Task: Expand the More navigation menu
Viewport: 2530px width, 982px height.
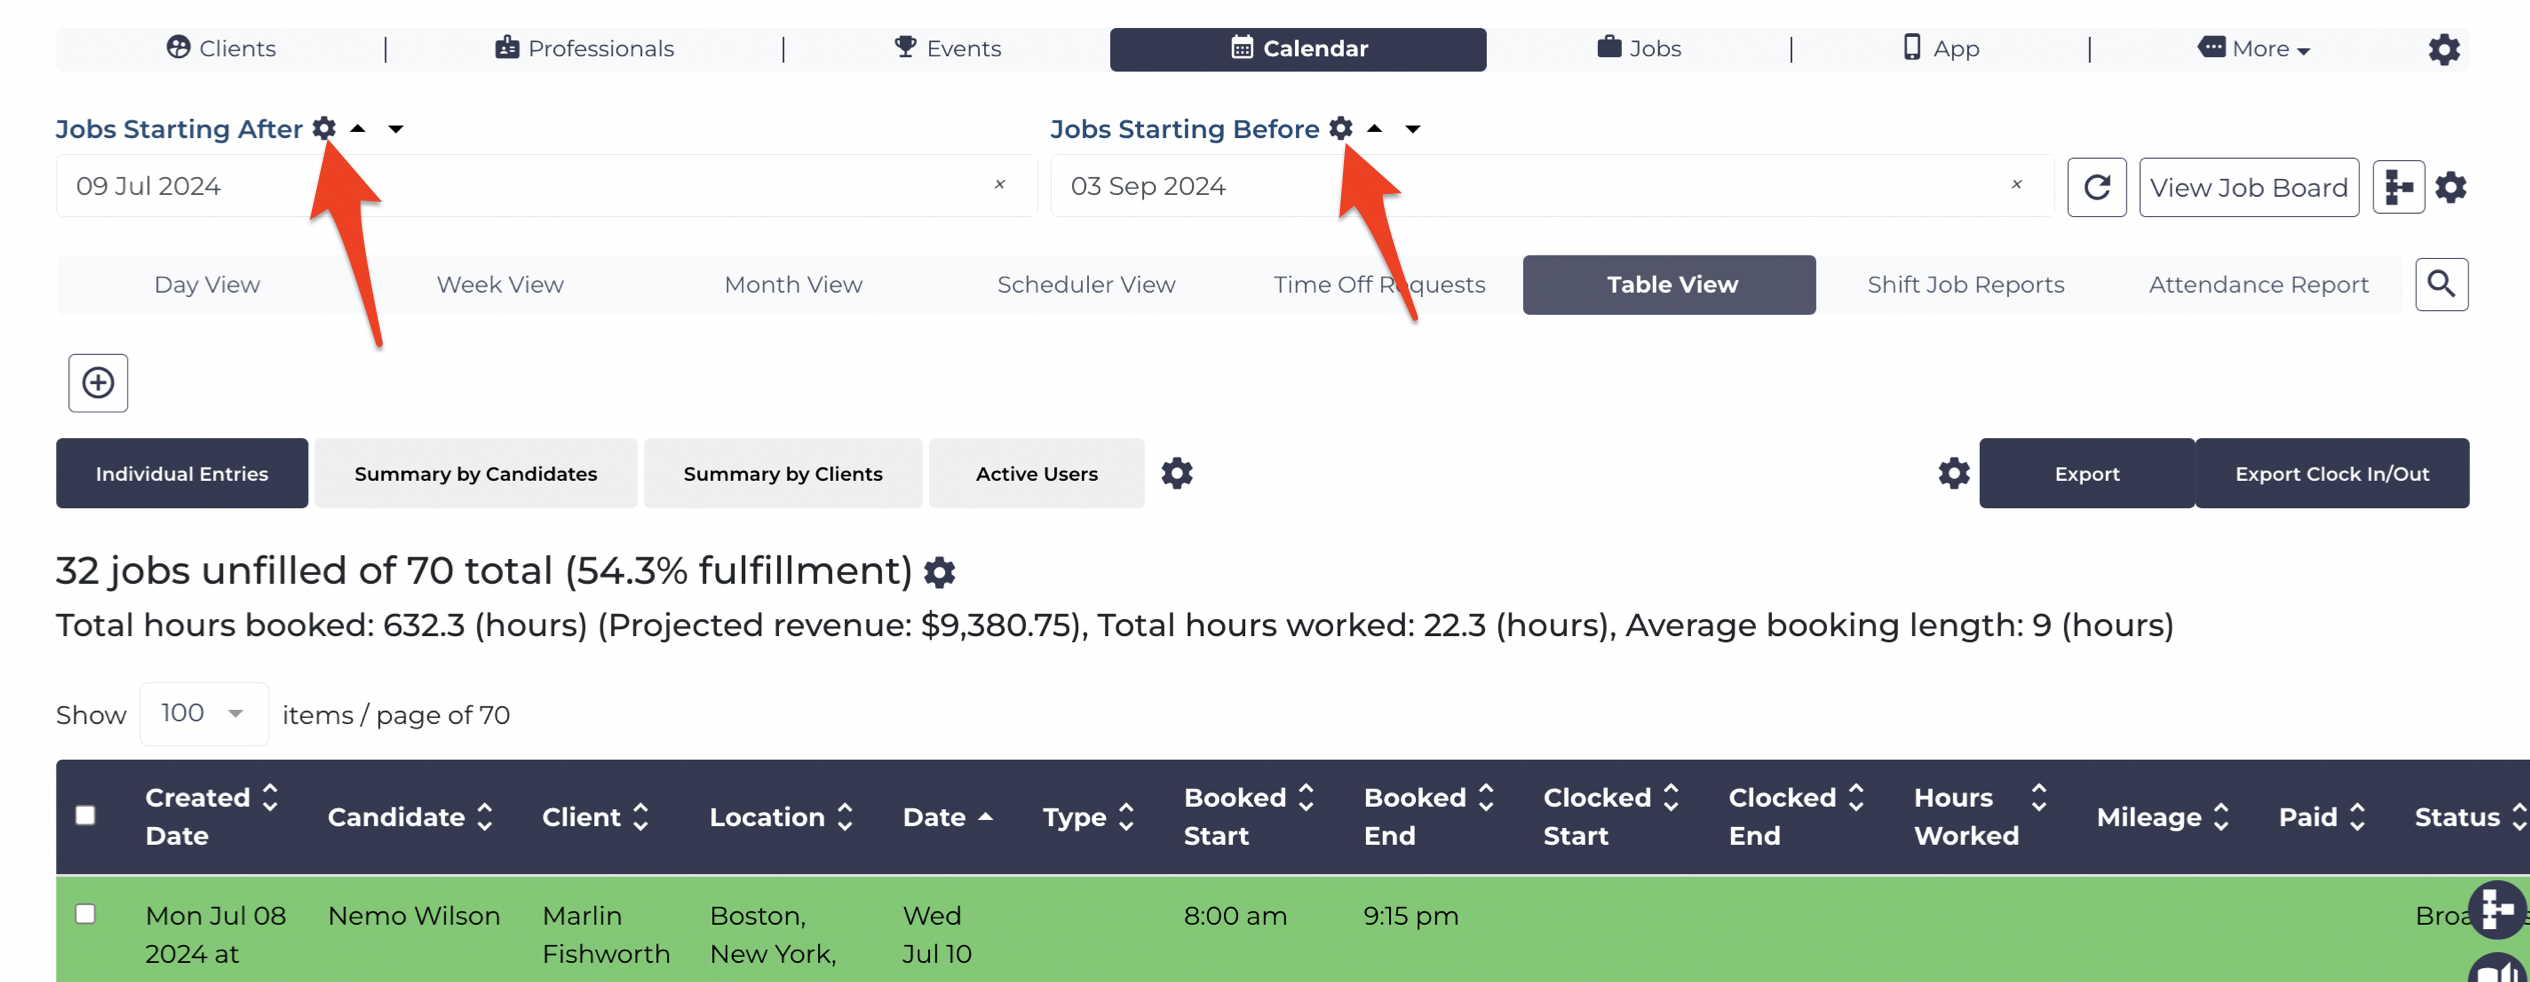Action: (2252, 48)
